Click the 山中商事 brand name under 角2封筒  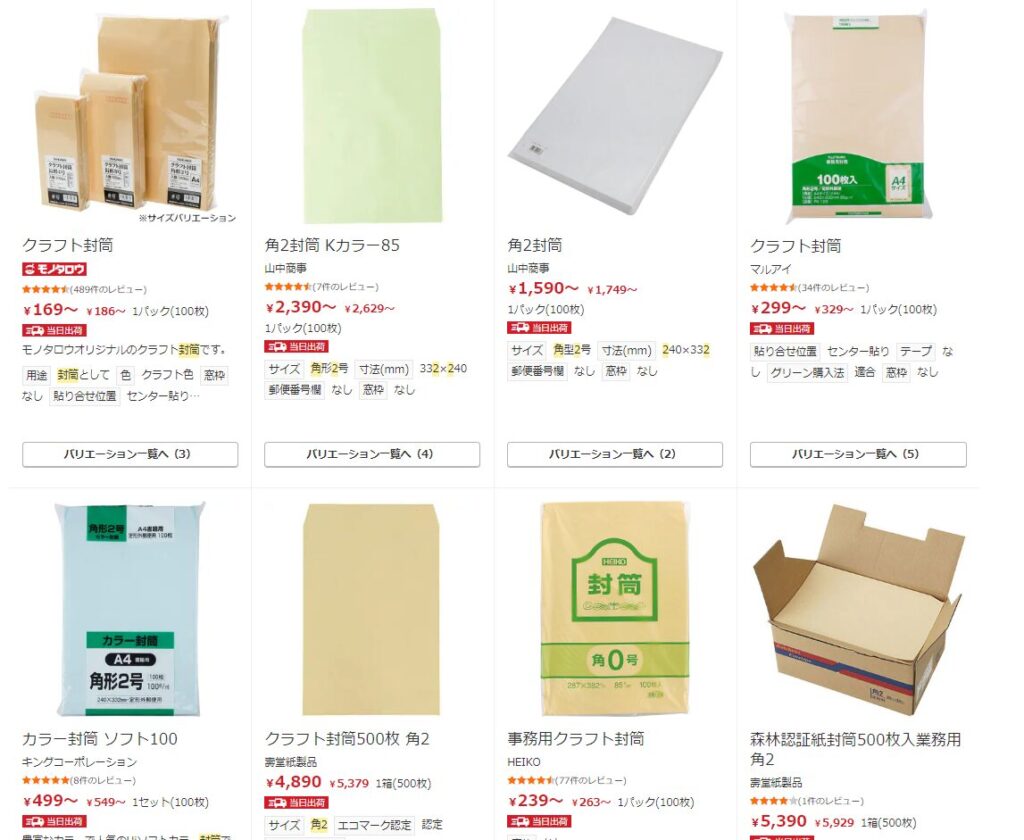tap(528, 268)
